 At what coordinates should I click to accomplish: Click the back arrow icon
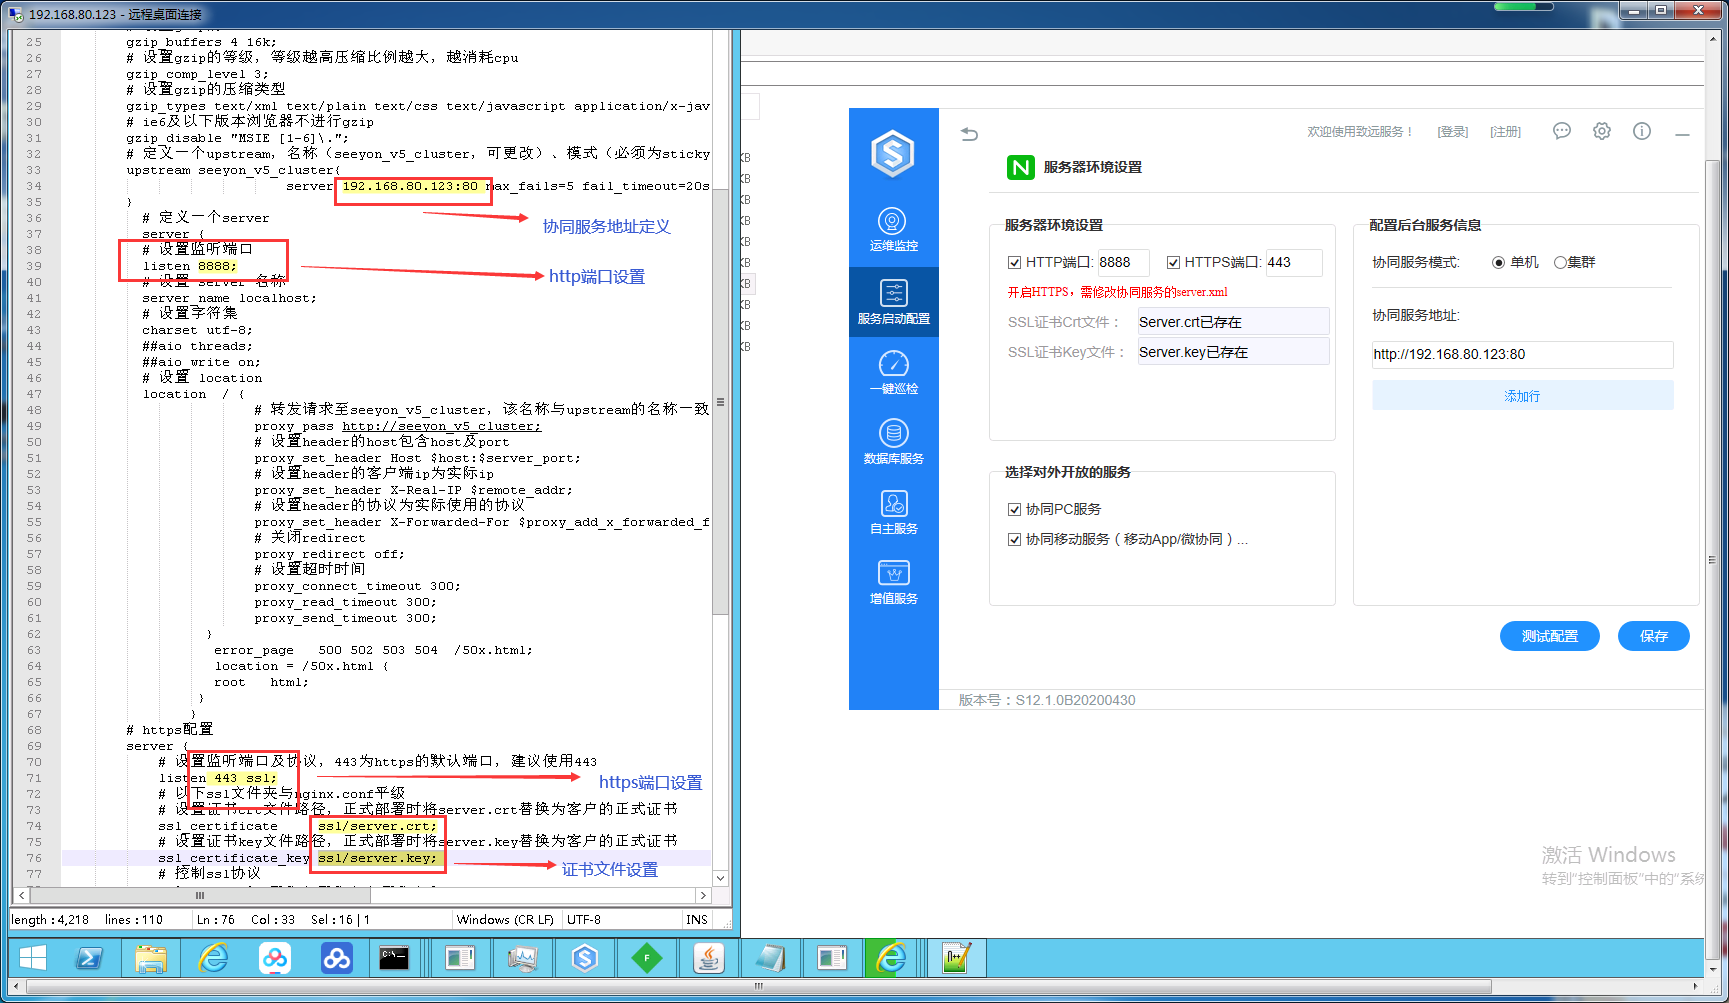click(969, 134)
